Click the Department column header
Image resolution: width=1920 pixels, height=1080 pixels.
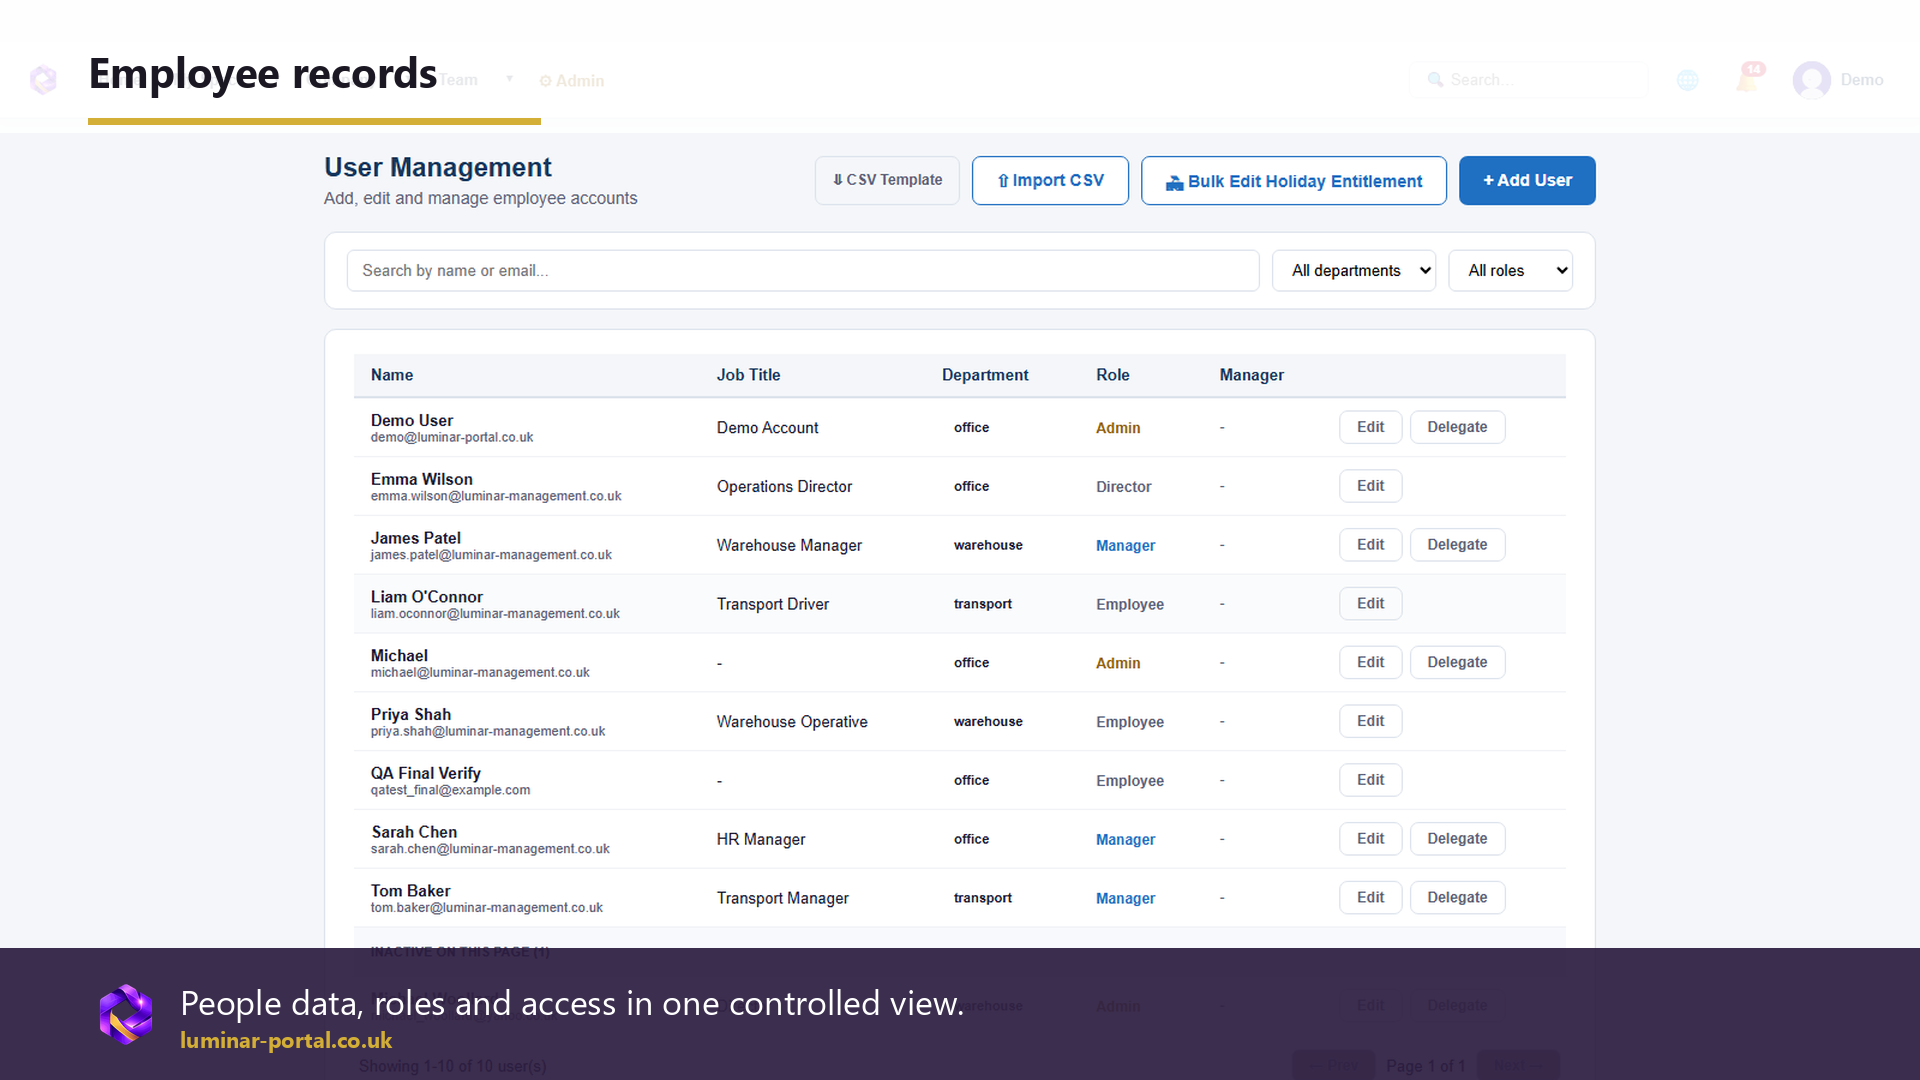[x=985, y=375]
